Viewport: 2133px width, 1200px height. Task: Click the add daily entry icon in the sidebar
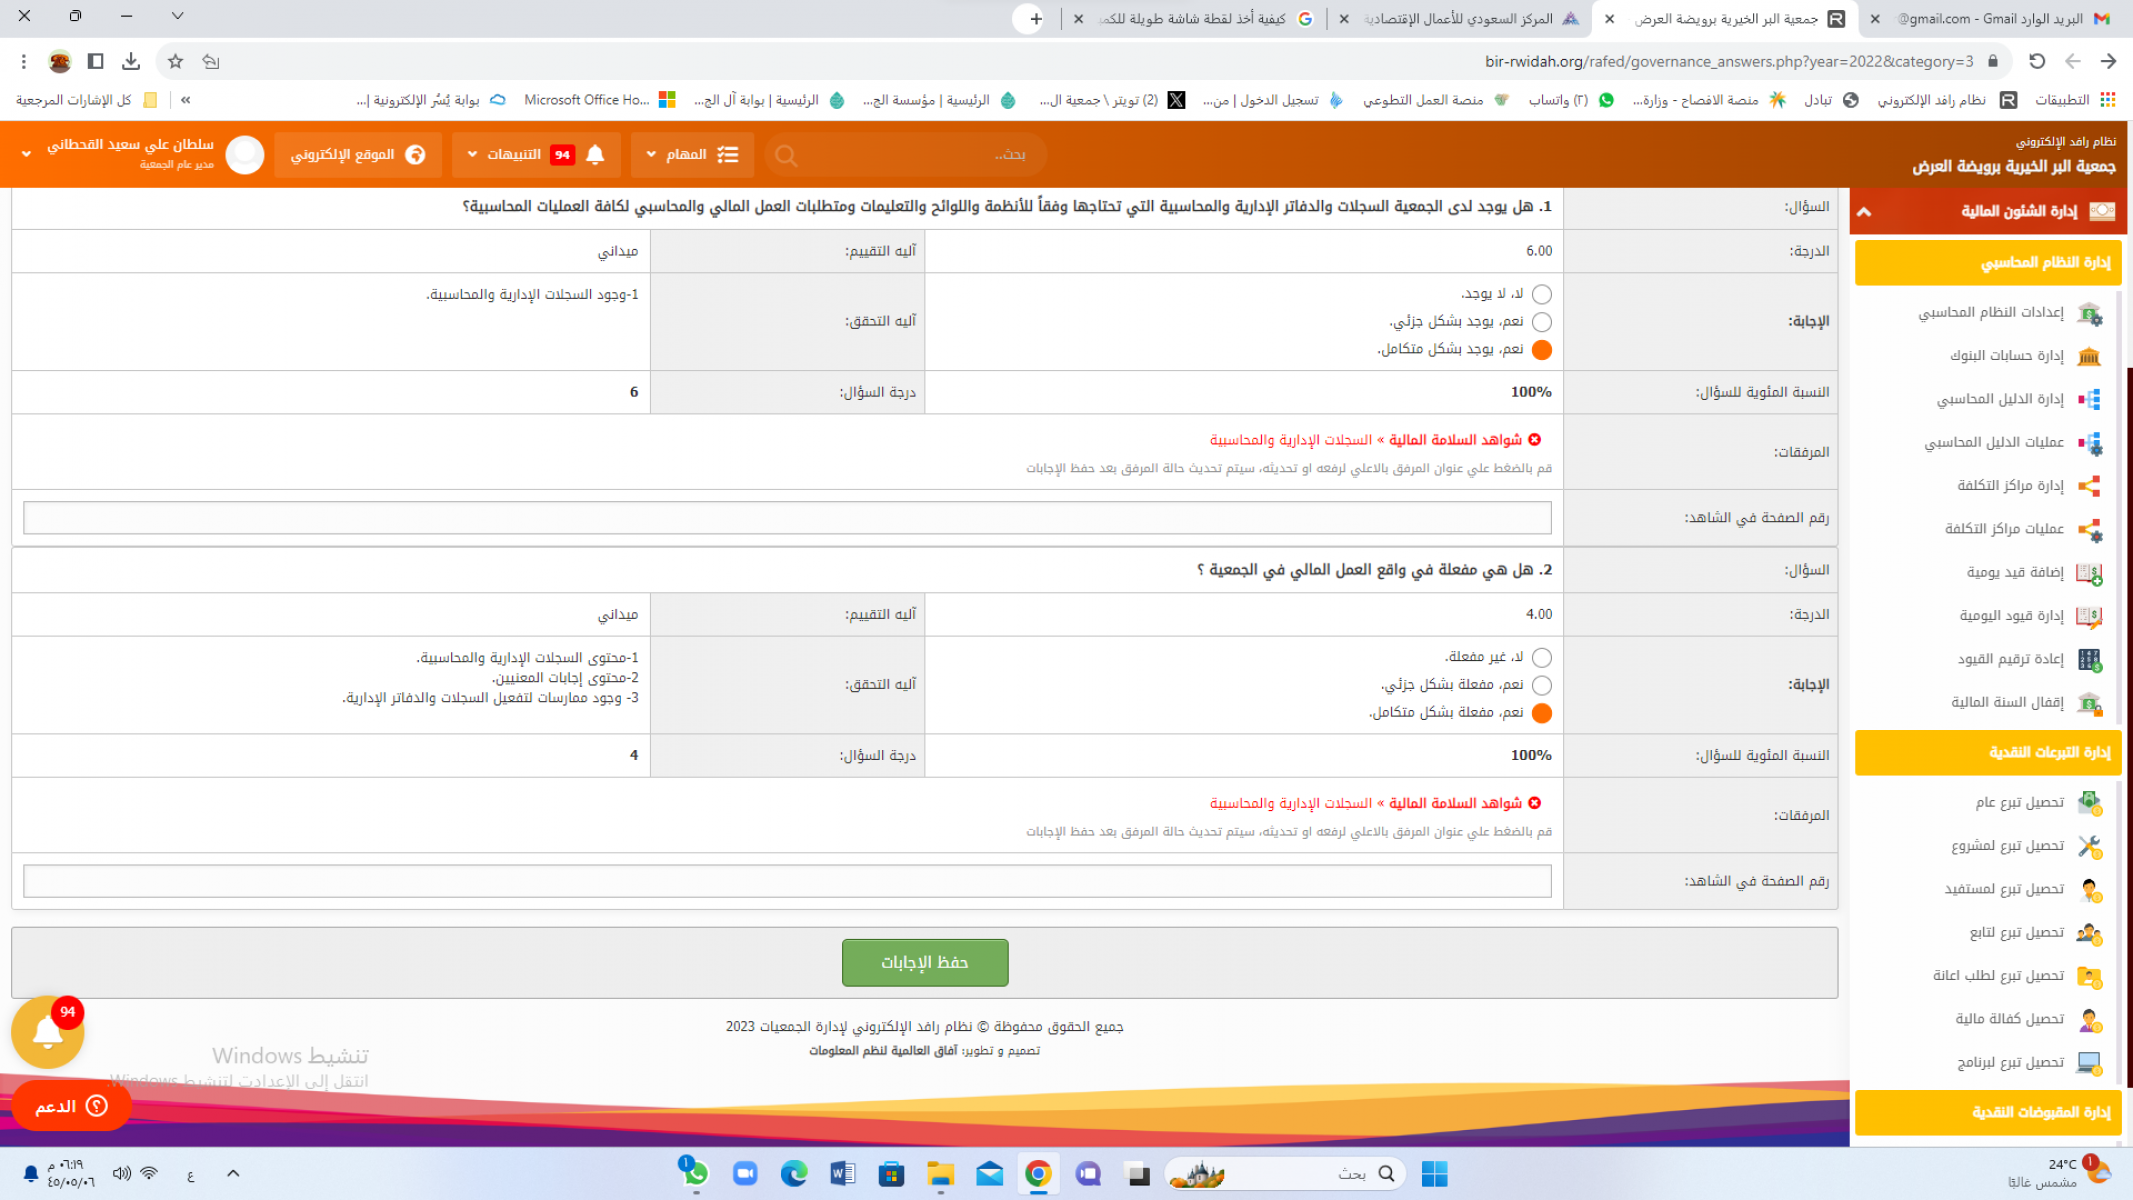(2088, 573)
